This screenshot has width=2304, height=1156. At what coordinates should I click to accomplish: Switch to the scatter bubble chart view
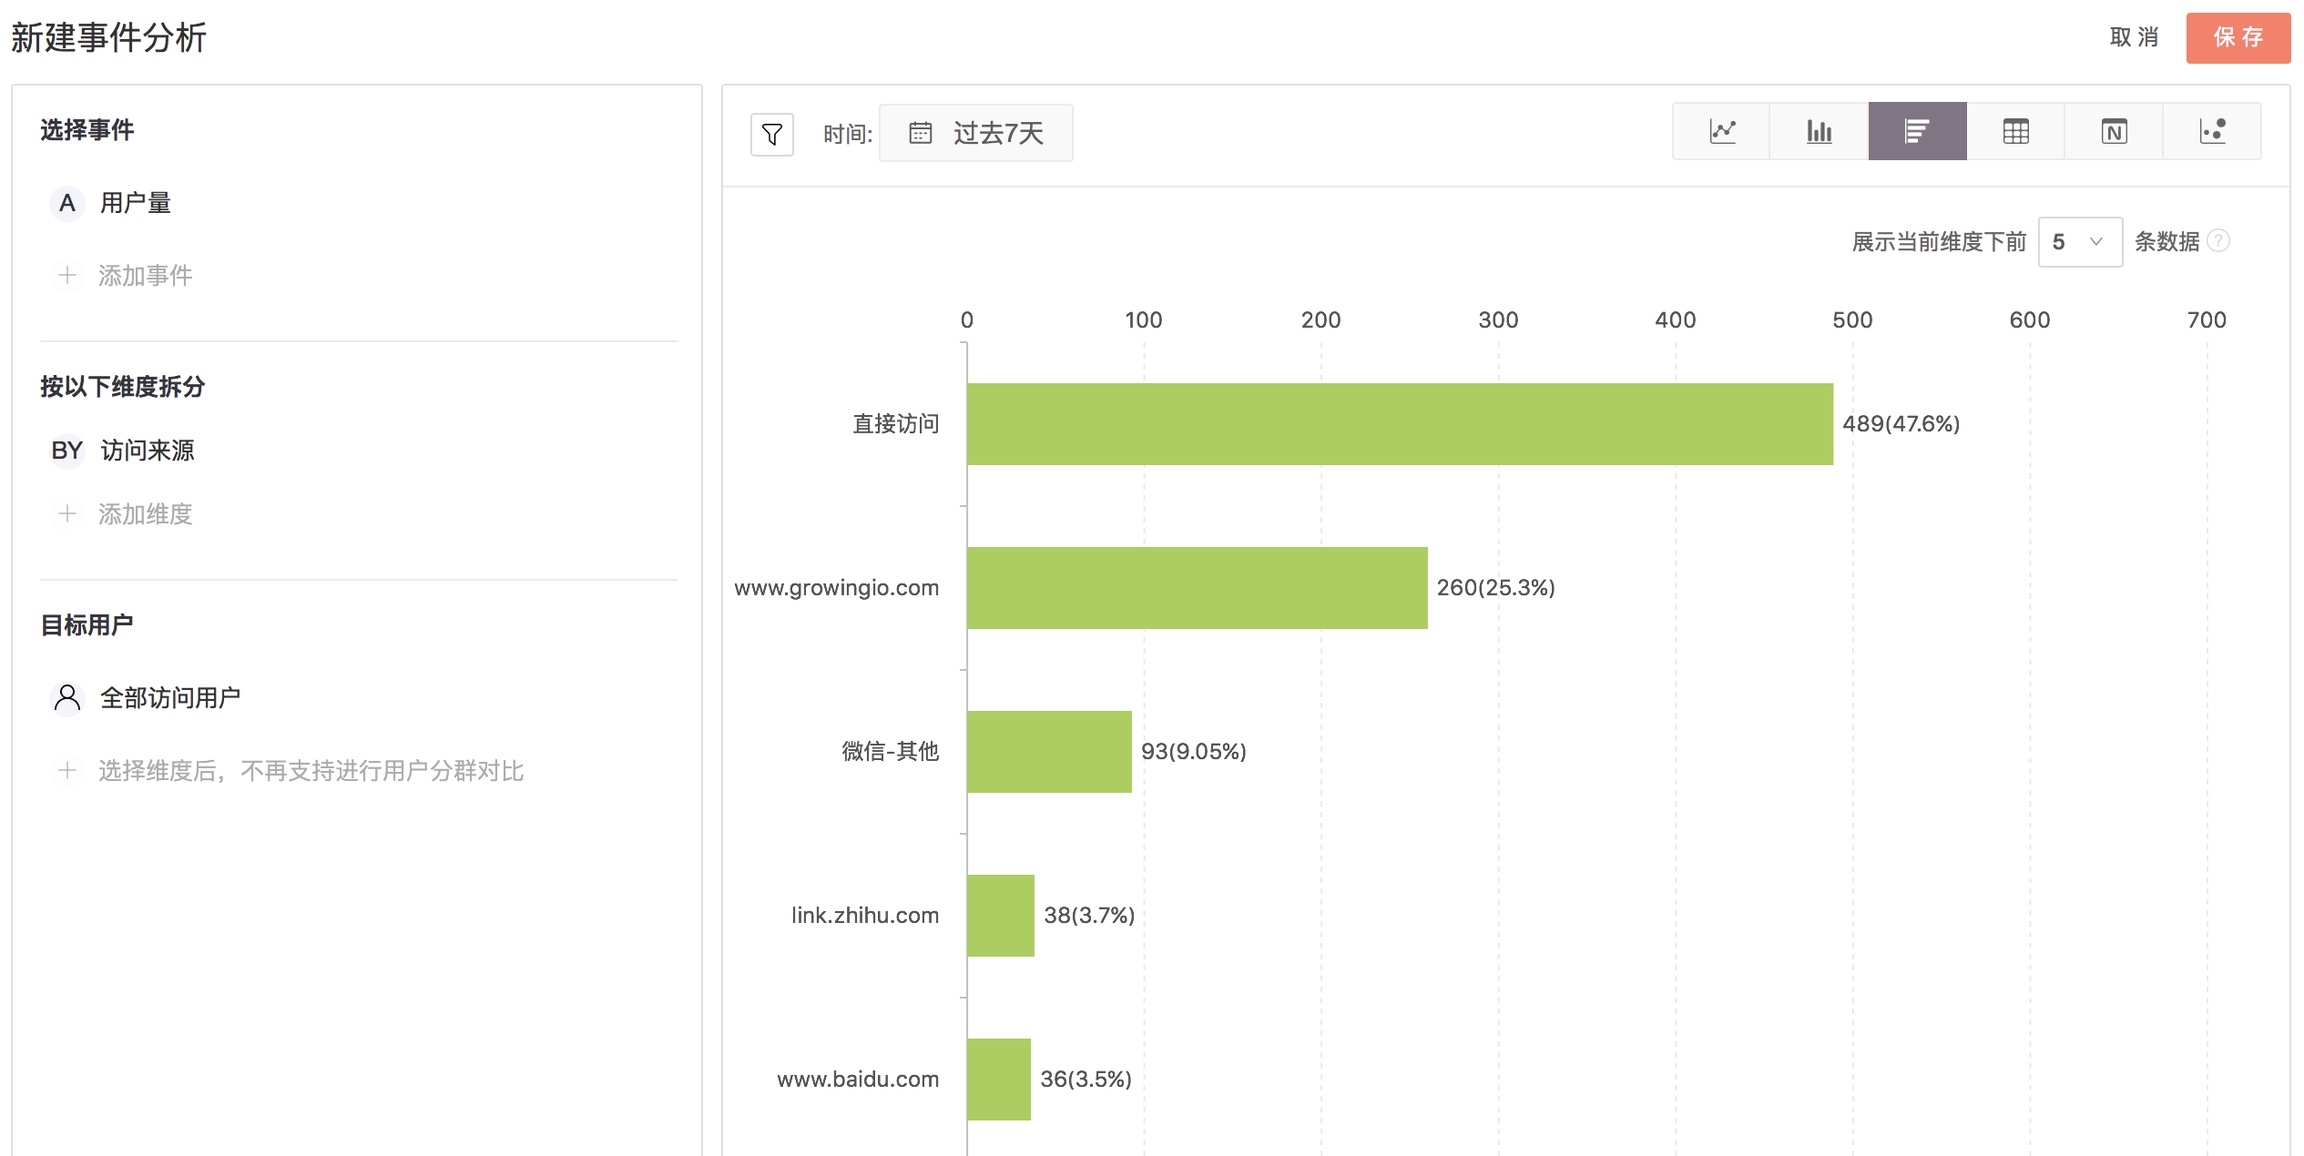click(2212, 131)
